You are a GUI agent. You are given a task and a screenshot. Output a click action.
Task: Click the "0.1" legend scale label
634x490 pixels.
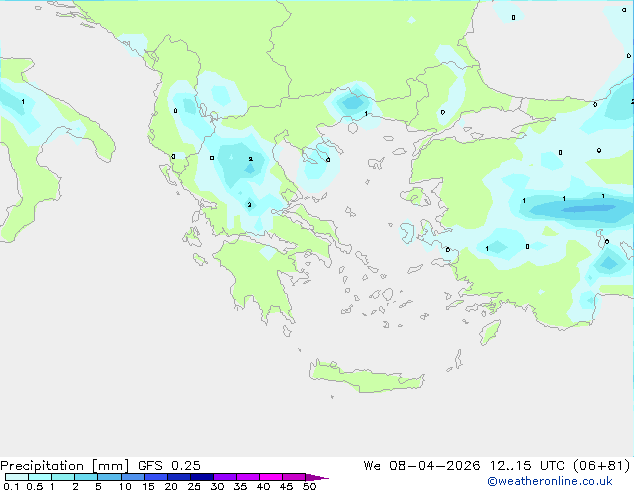tap(11, 486)
